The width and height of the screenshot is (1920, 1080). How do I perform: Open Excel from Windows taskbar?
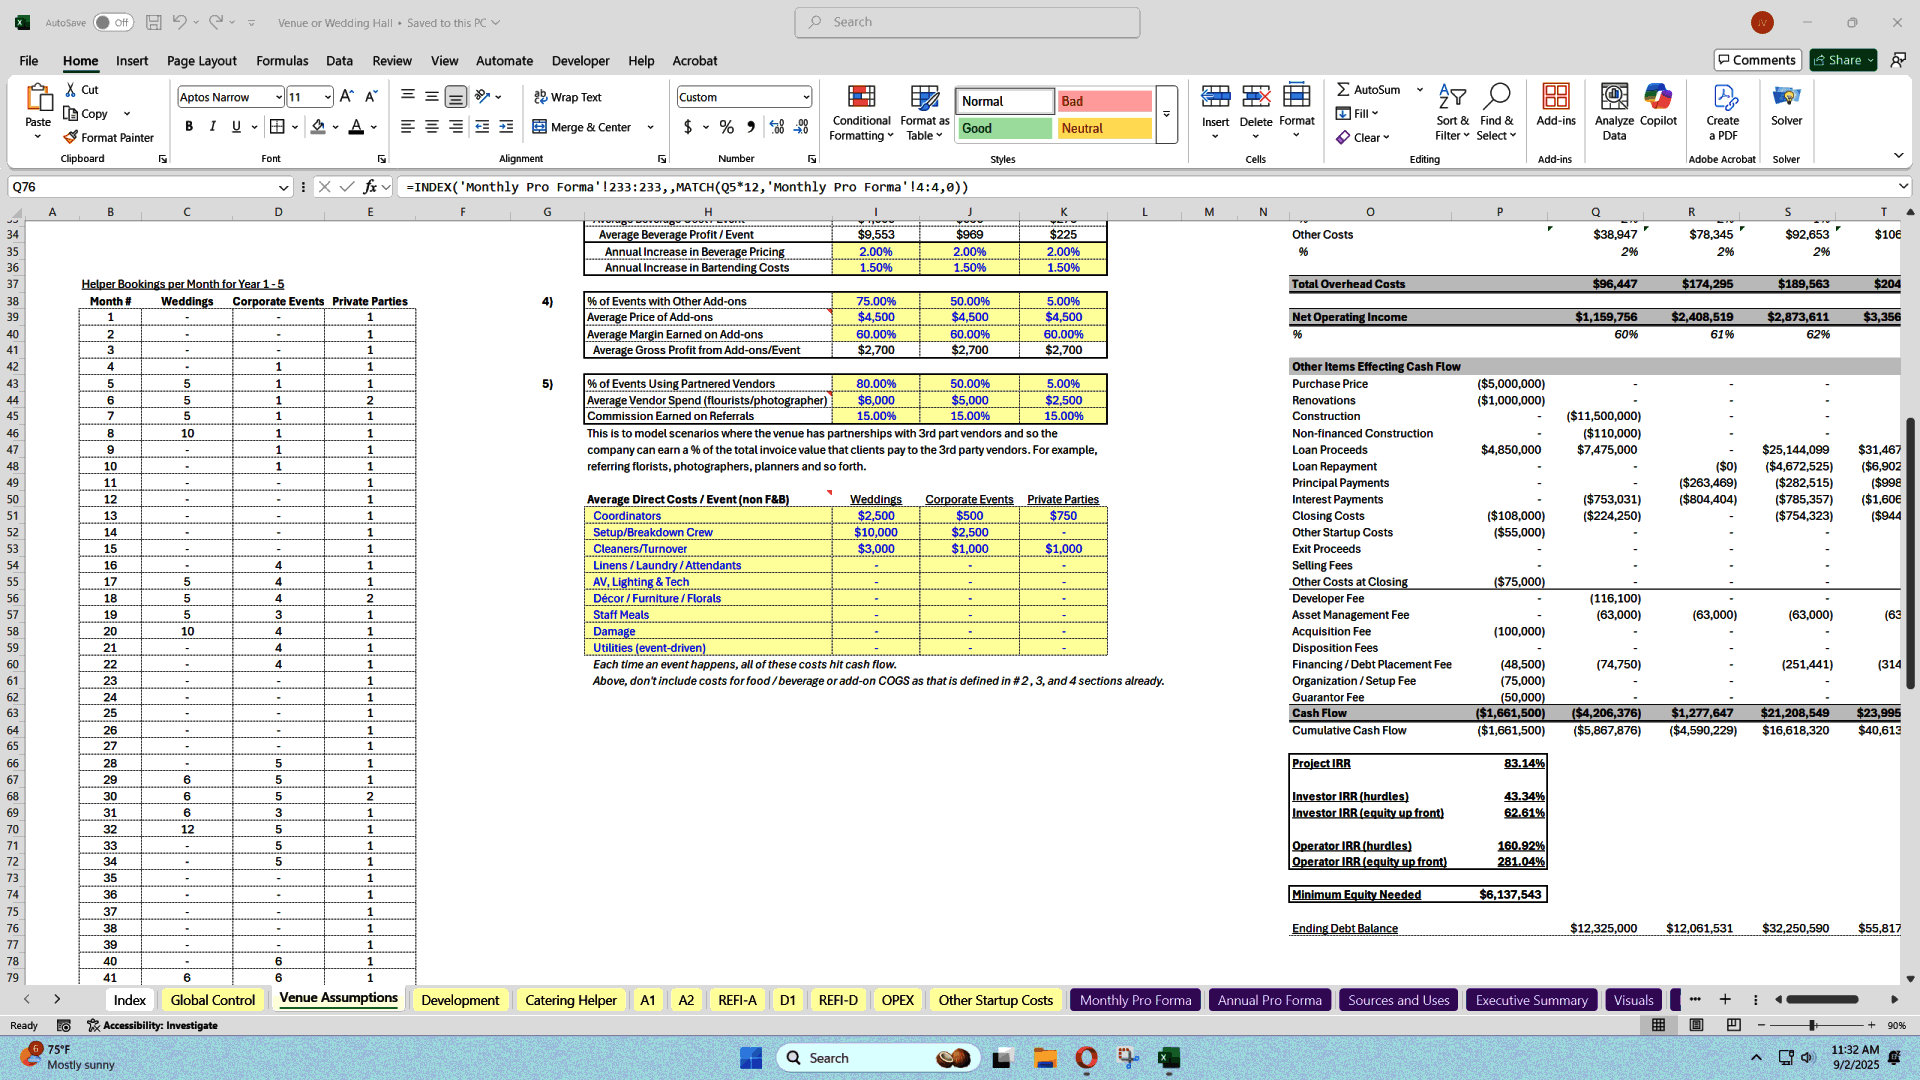coord(1169,1058)
